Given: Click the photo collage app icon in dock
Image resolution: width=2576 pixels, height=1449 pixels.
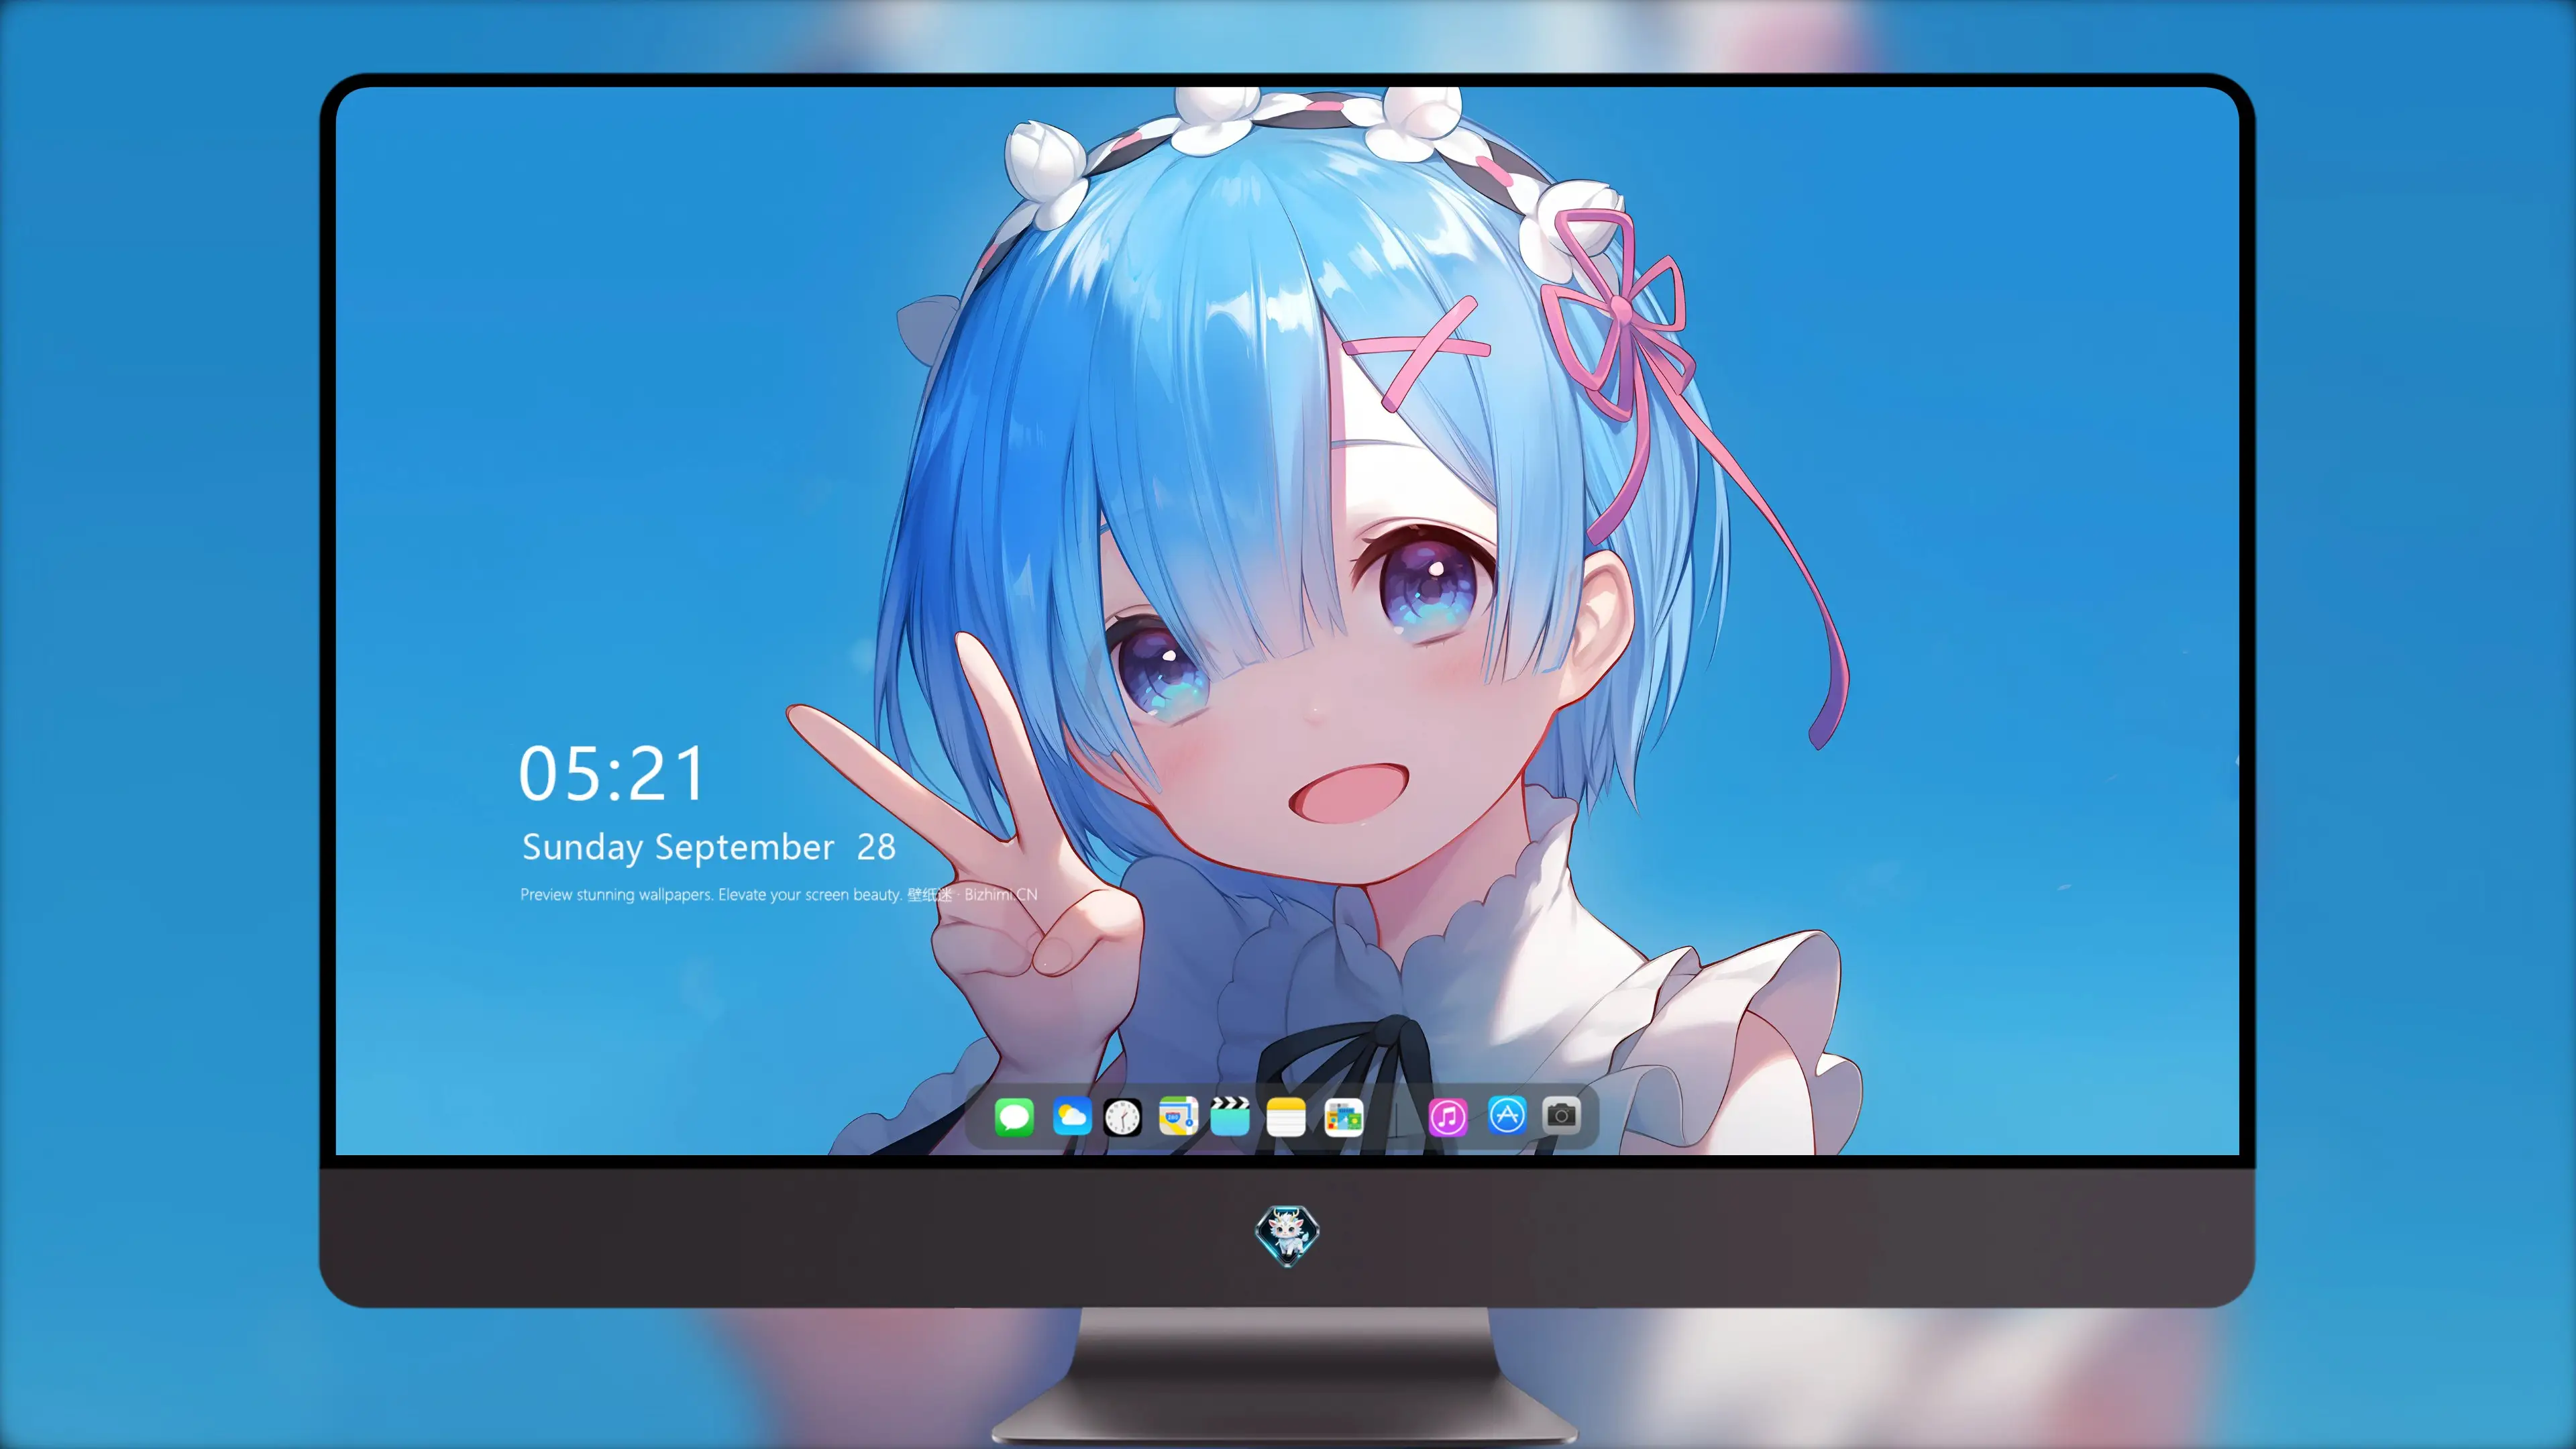Looking at the screenshot, I should pos(1343,1116).
